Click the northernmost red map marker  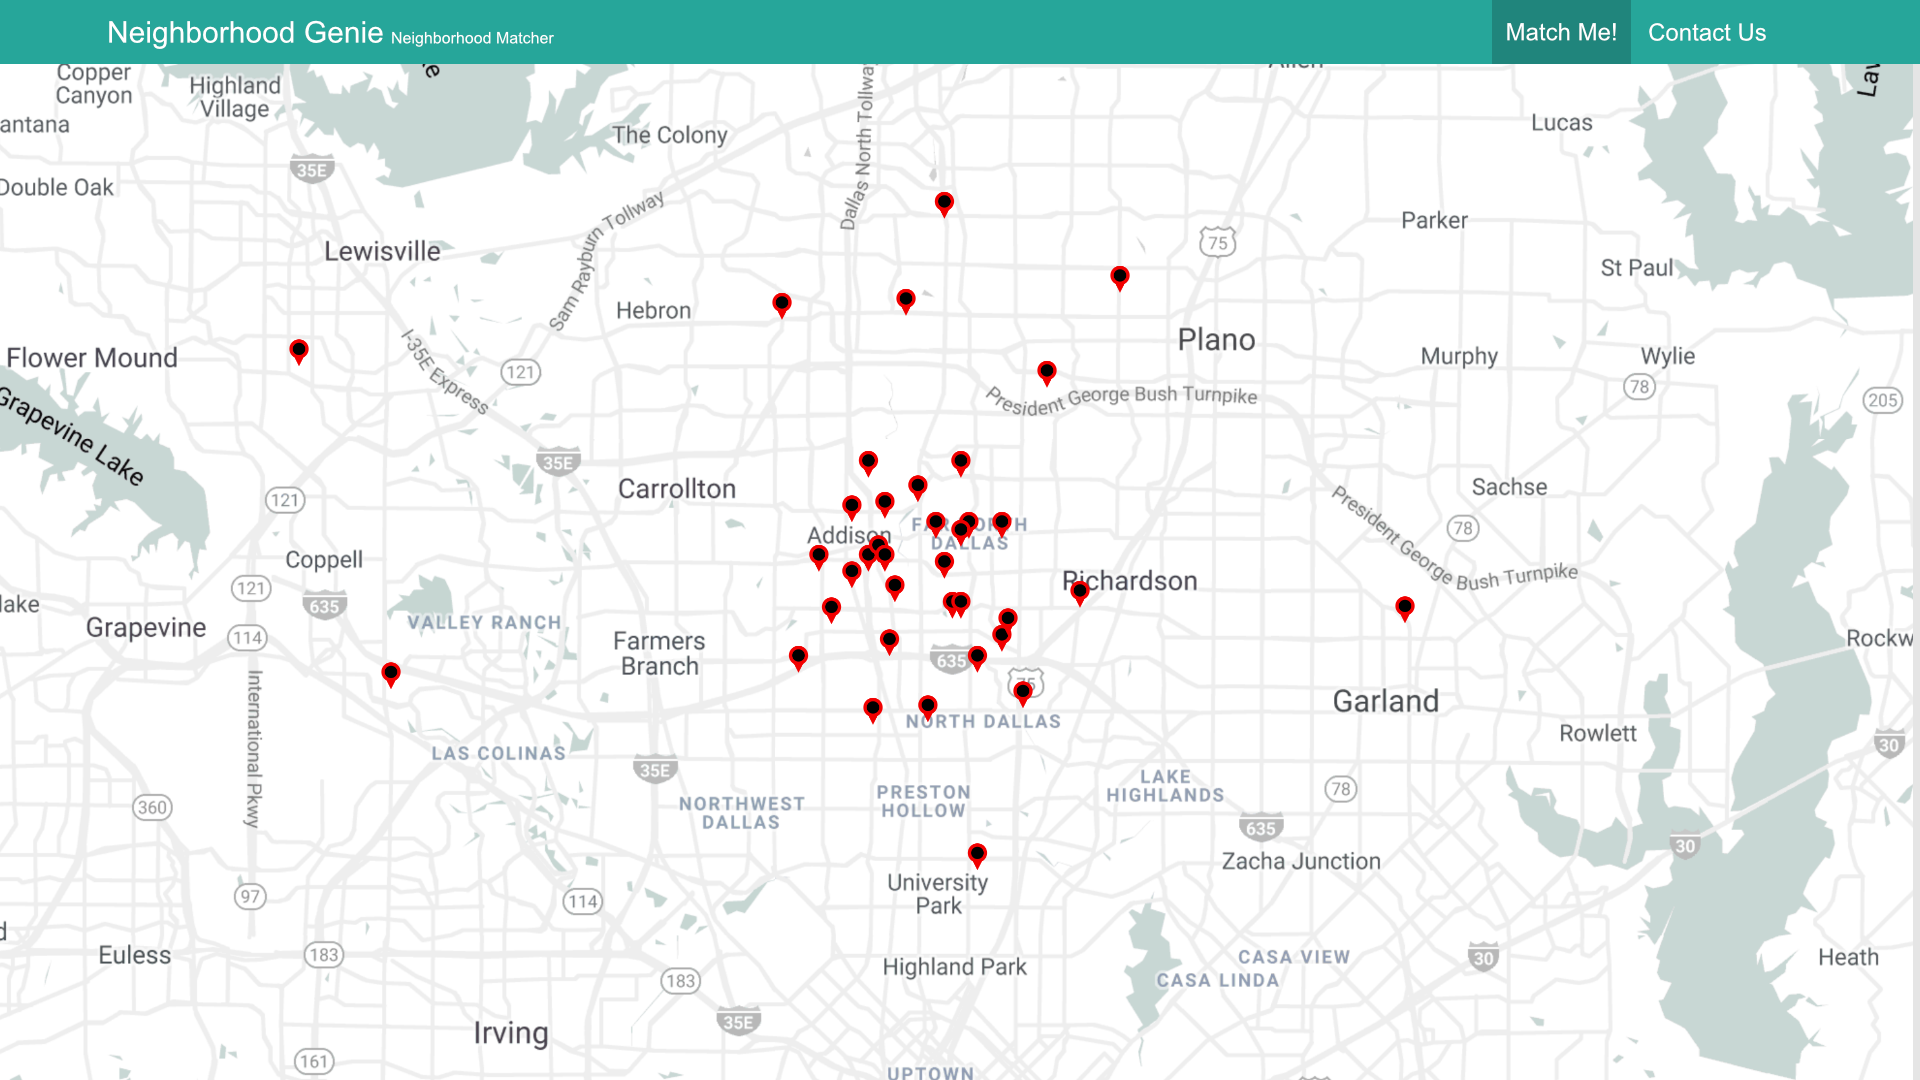(943, 203)
